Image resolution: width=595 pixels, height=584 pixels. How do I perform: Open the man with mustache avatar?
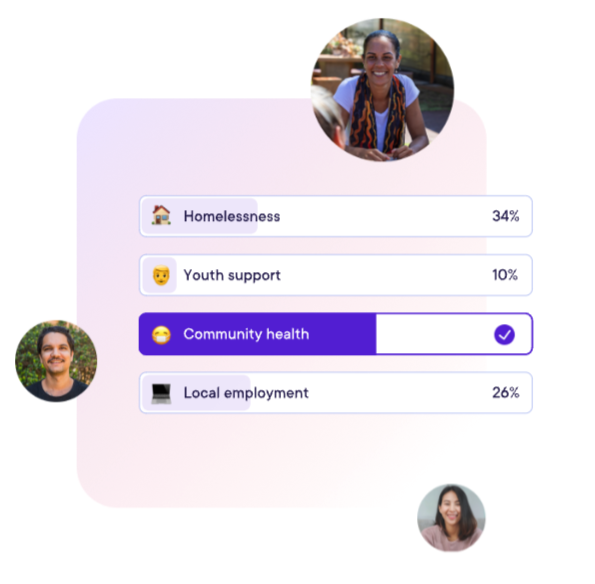click(x=56, y=361)
